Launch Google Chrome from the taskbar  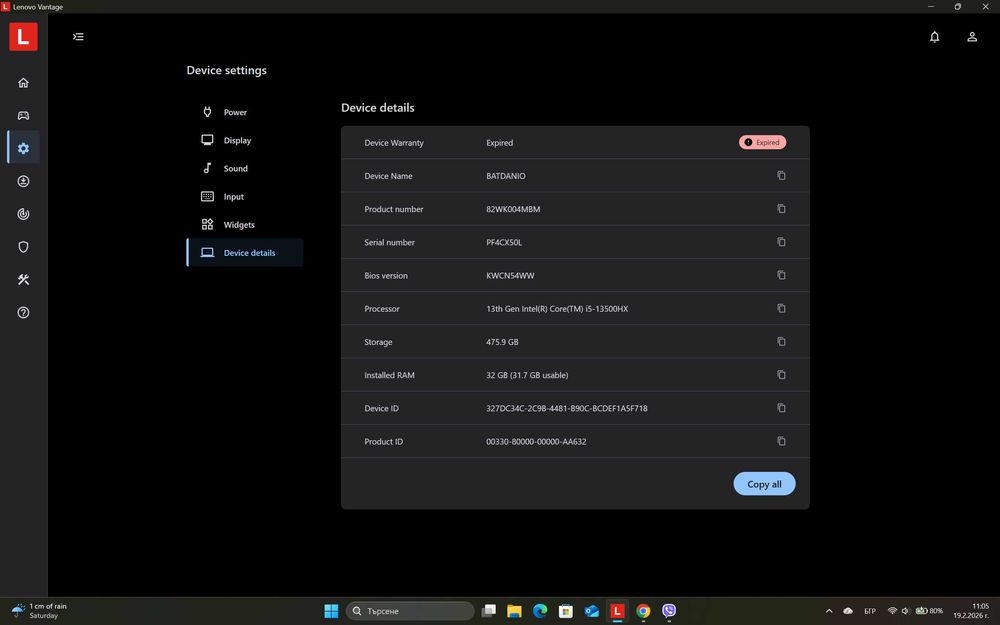click(x=643, y=611)
